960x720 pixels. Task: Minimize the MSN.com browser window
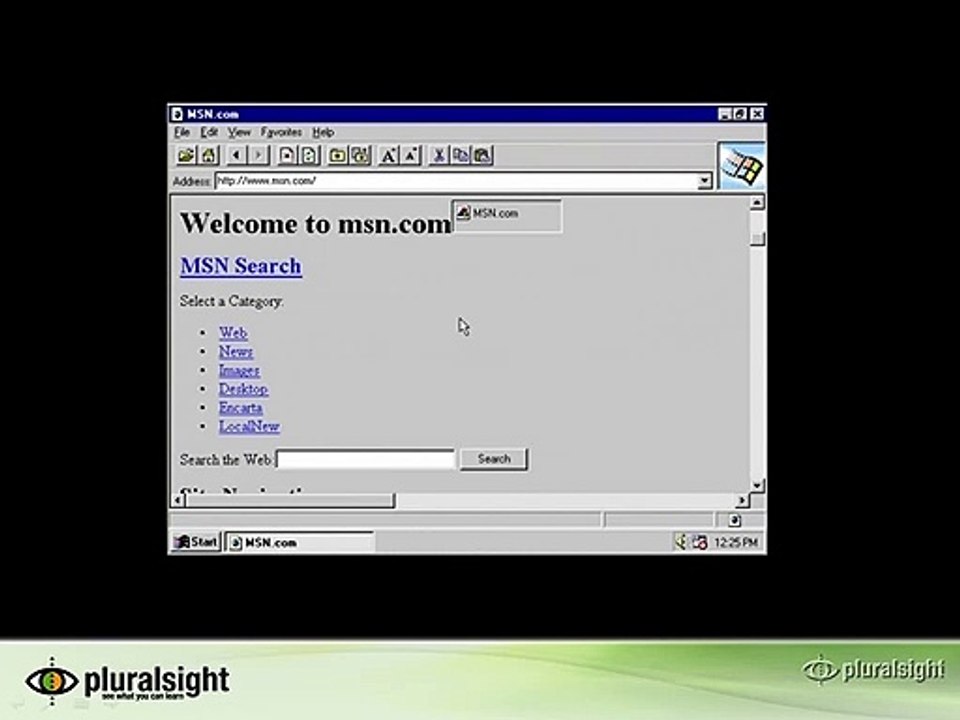click(724, 114)
